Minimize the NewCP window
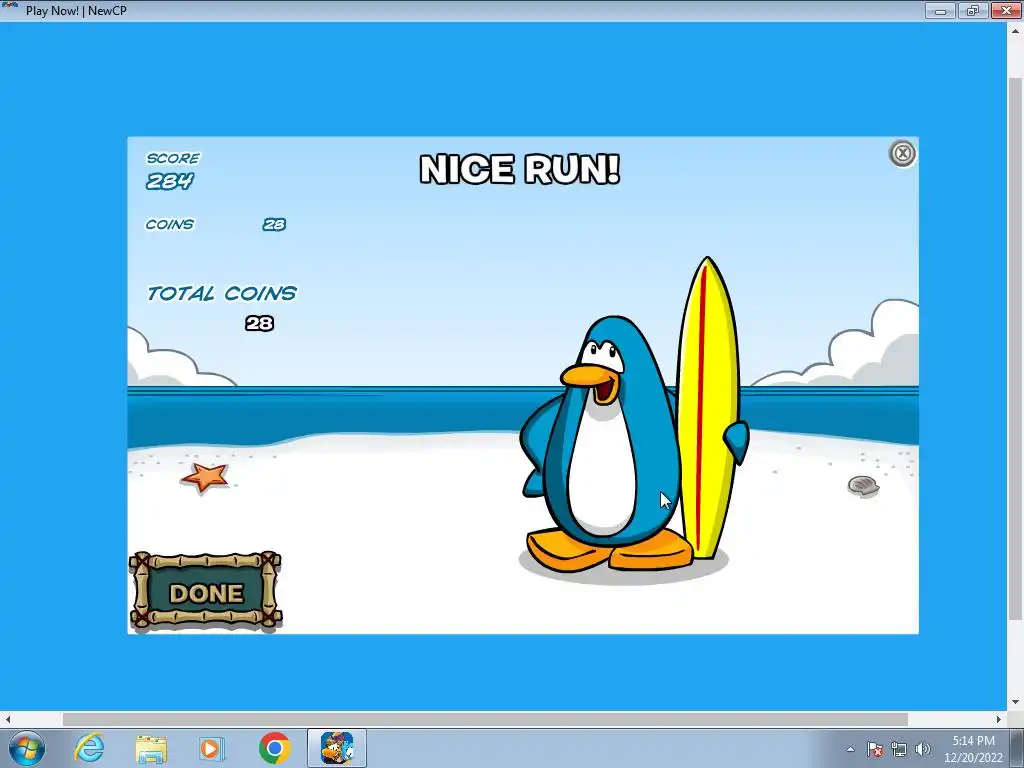1024x768 pixels. [940, 11]
